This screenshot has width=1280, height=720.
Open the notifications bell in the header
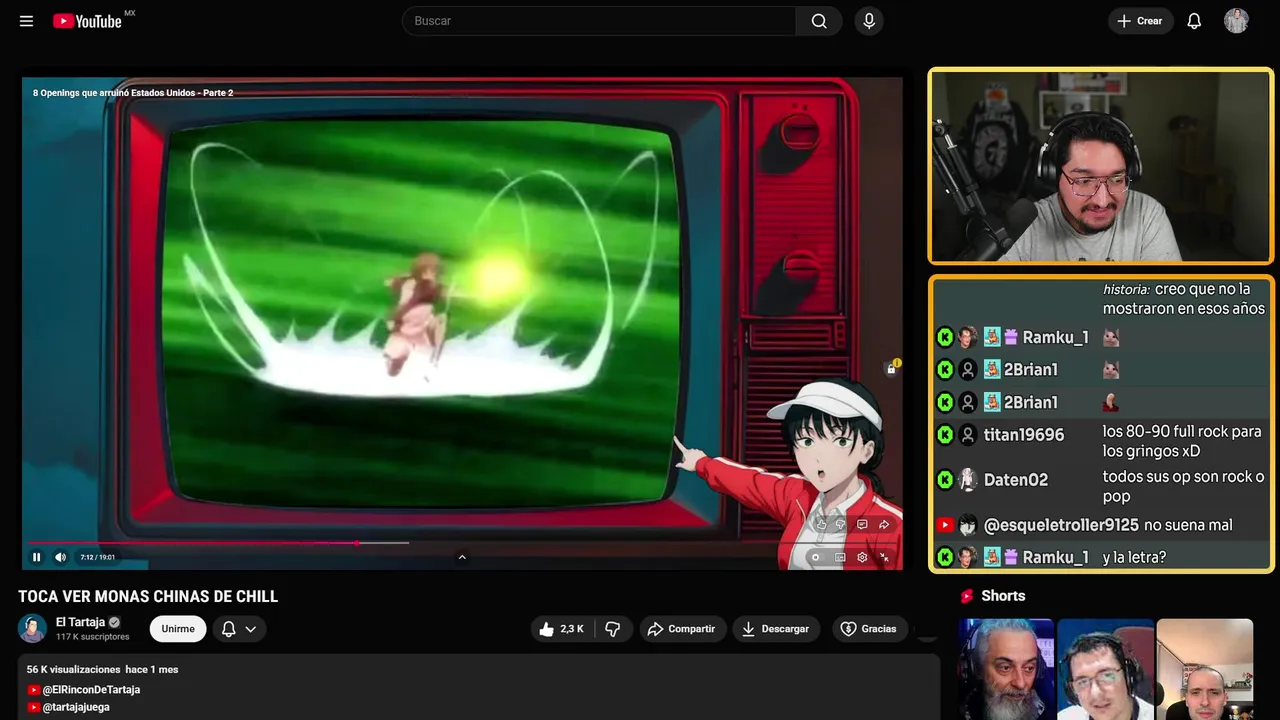pos(1194,21)
